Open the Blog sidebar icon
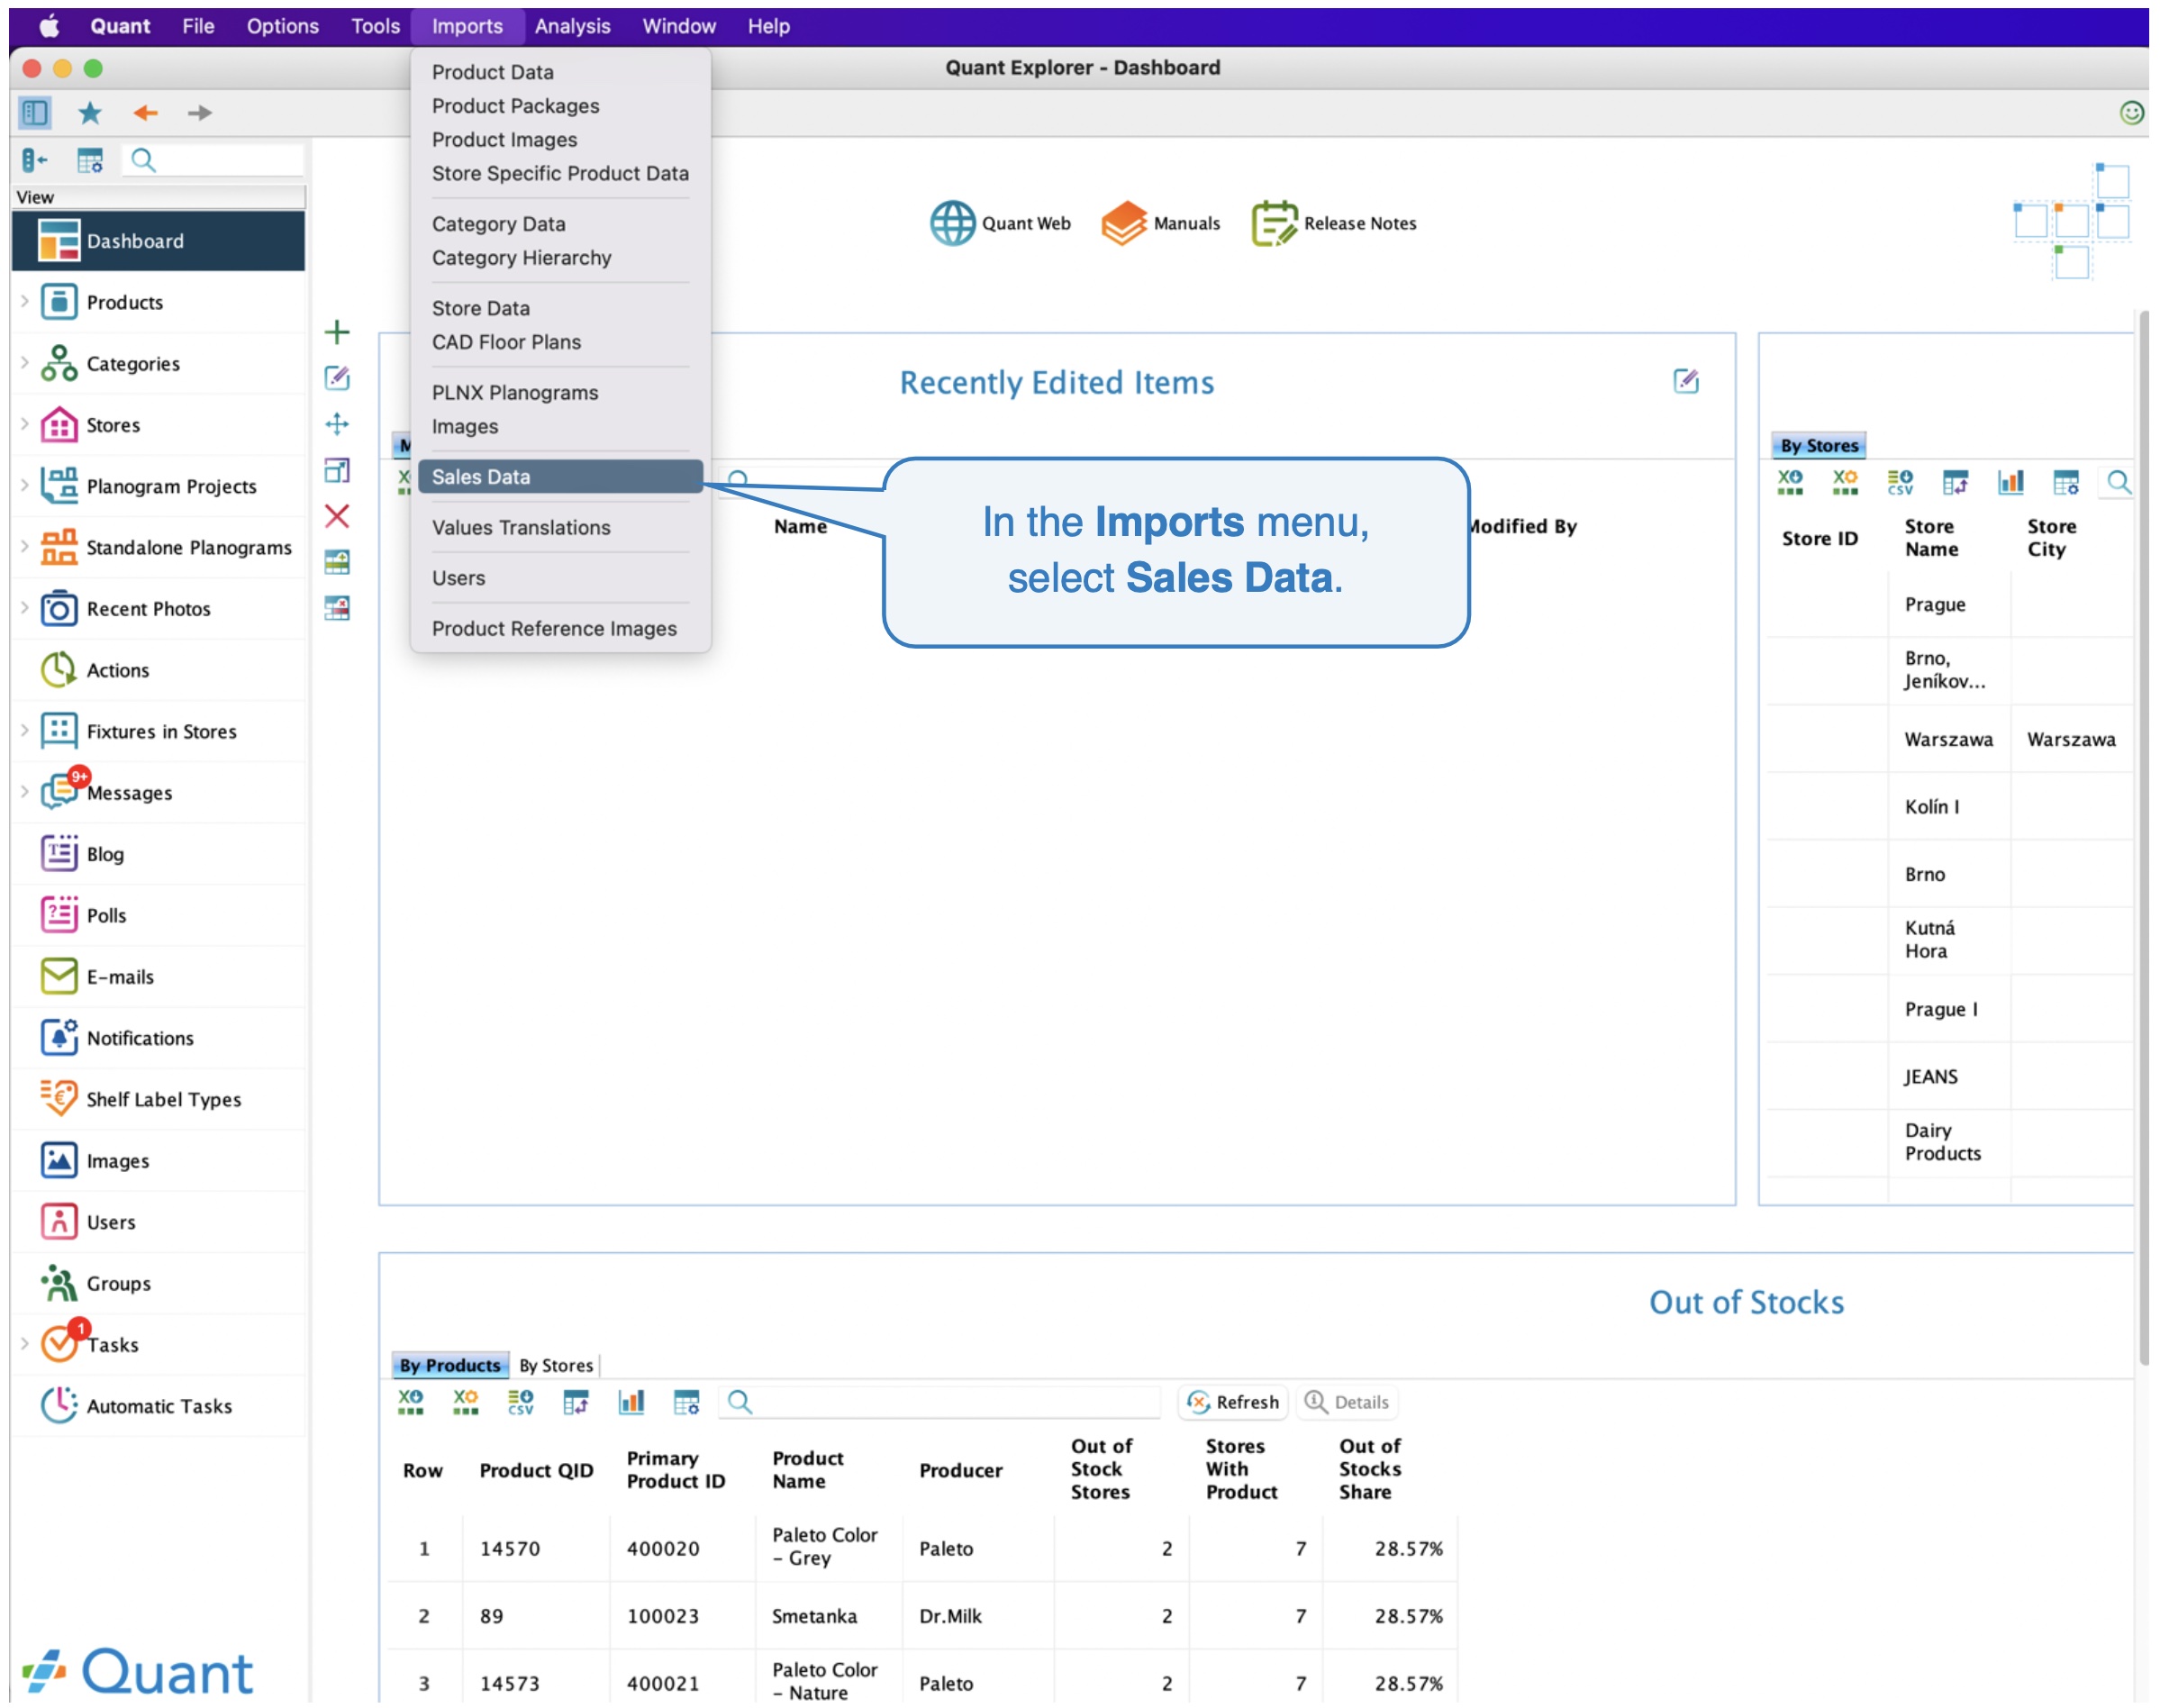Viewport: 2160px width, 1708px height. (59, 854)
